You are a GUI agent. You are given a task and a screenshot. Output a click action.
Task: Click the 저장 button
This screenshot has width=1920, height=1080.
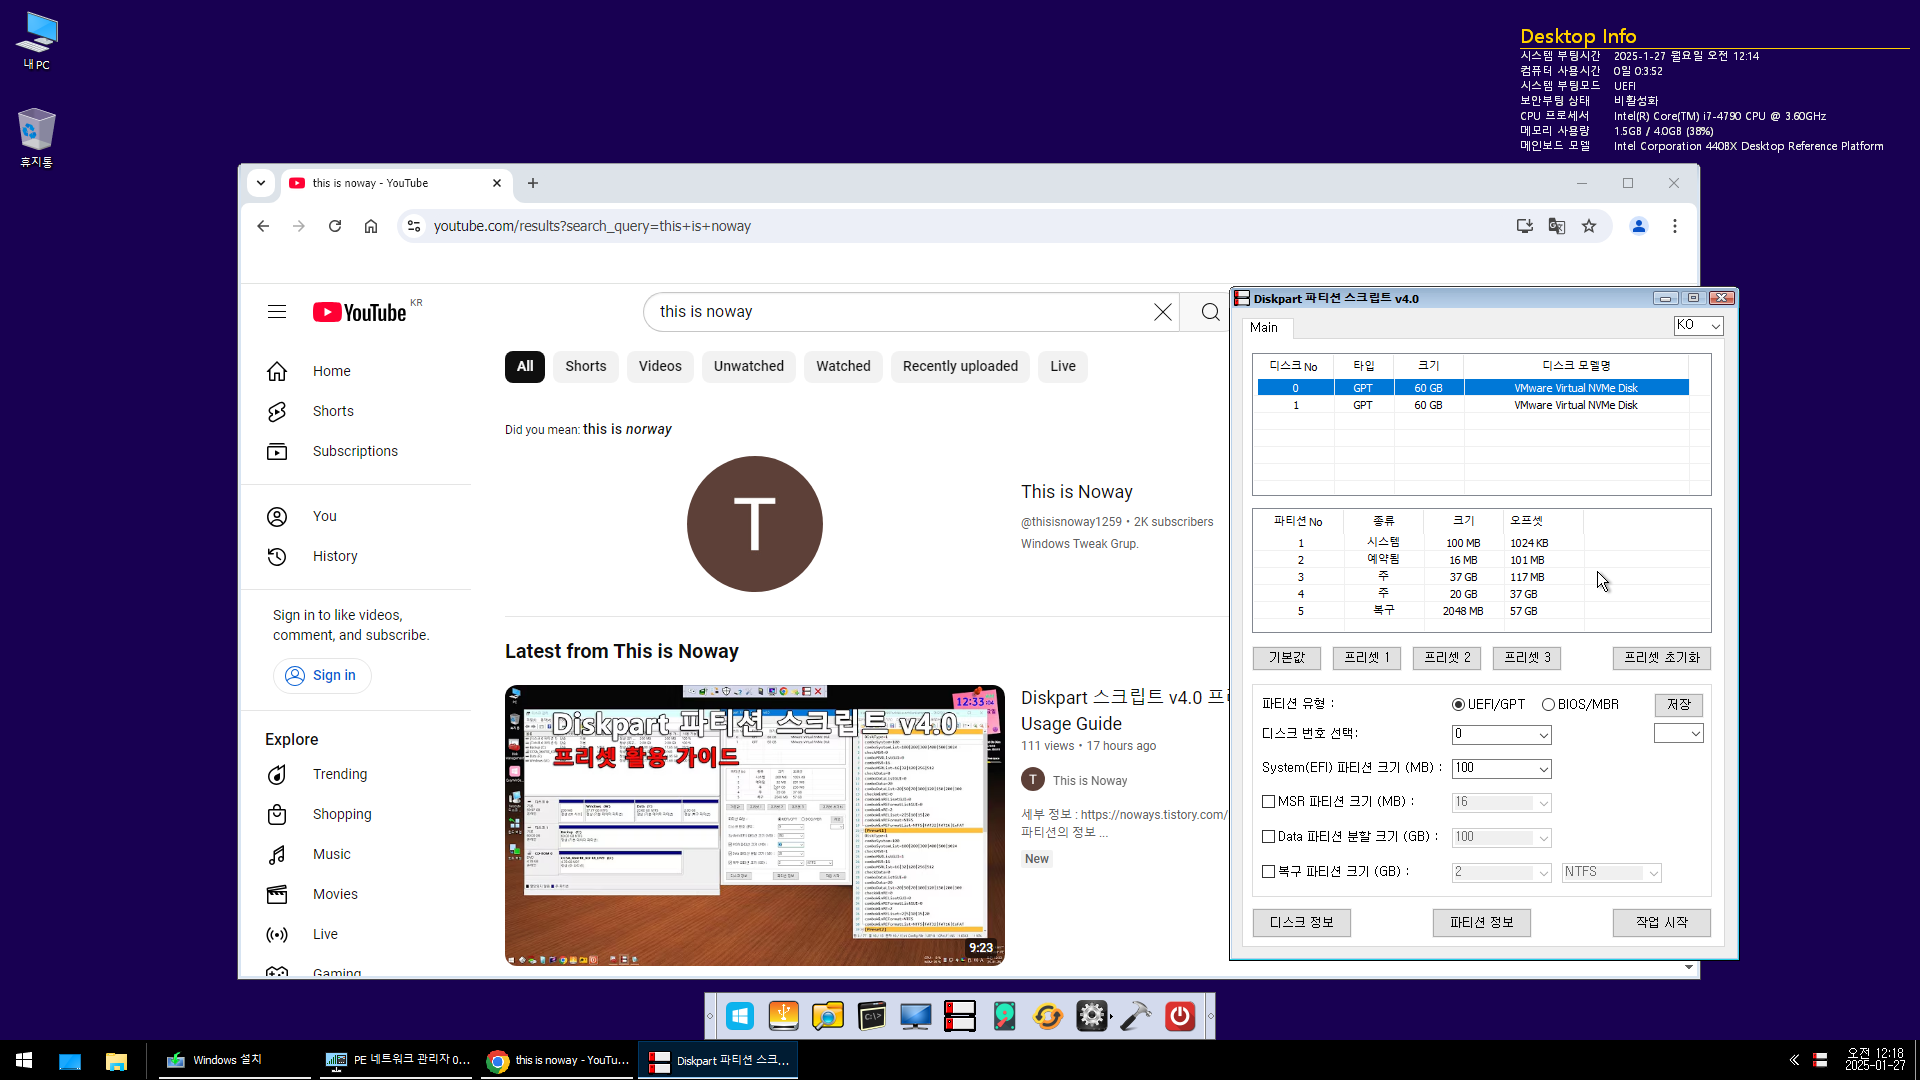pyautogui.click(x=1679, y=704)
